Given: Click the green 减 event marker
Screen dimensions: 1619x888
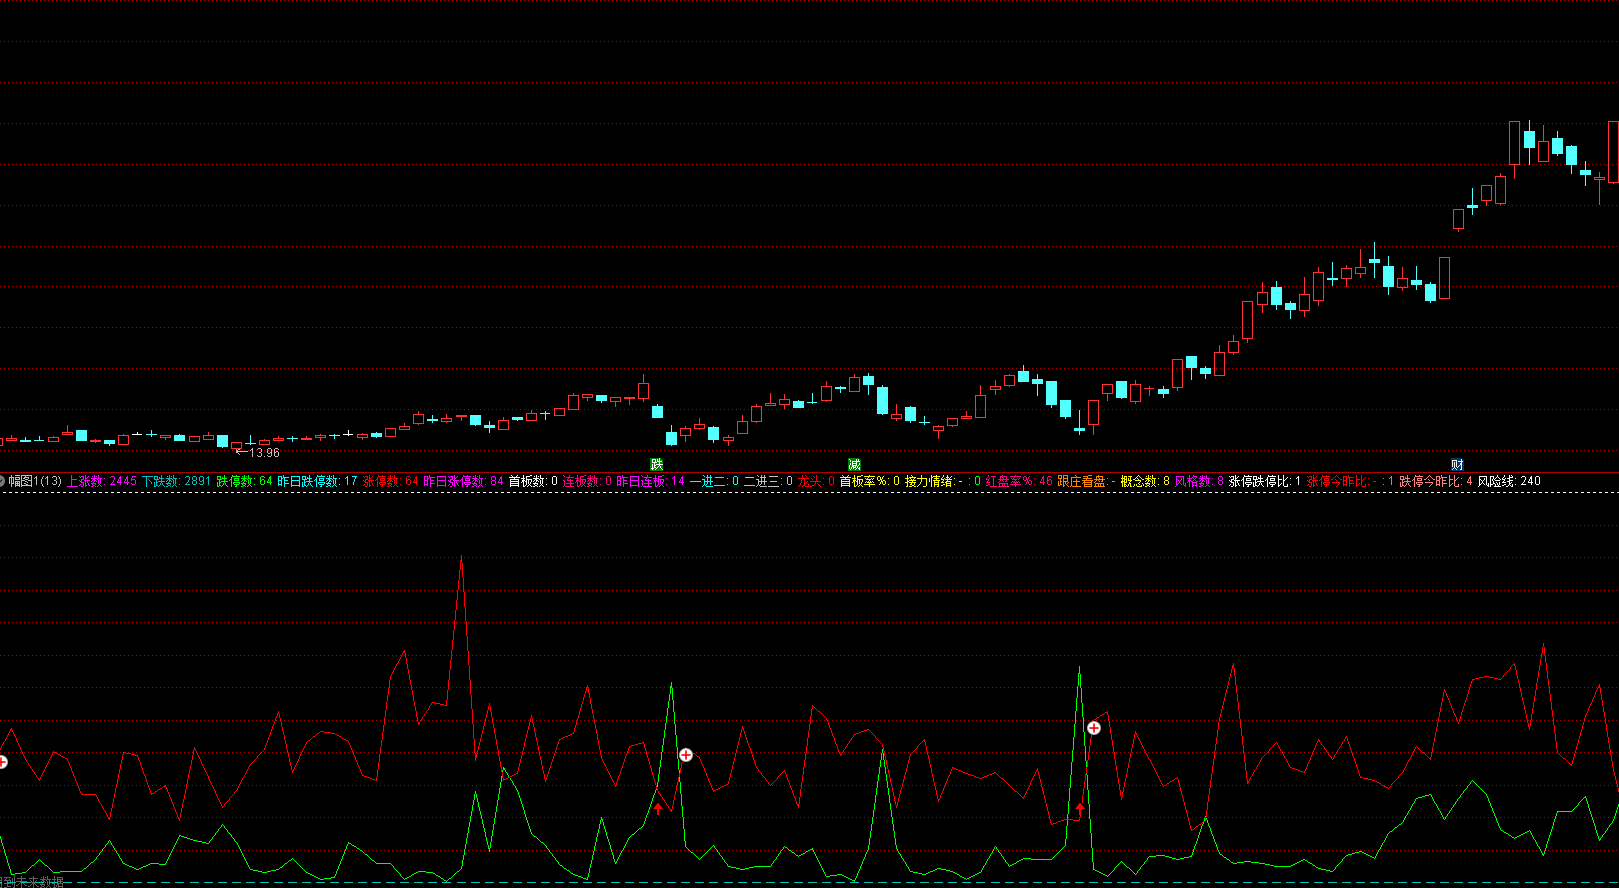Looking at the screenshot, I should (854, 465).
